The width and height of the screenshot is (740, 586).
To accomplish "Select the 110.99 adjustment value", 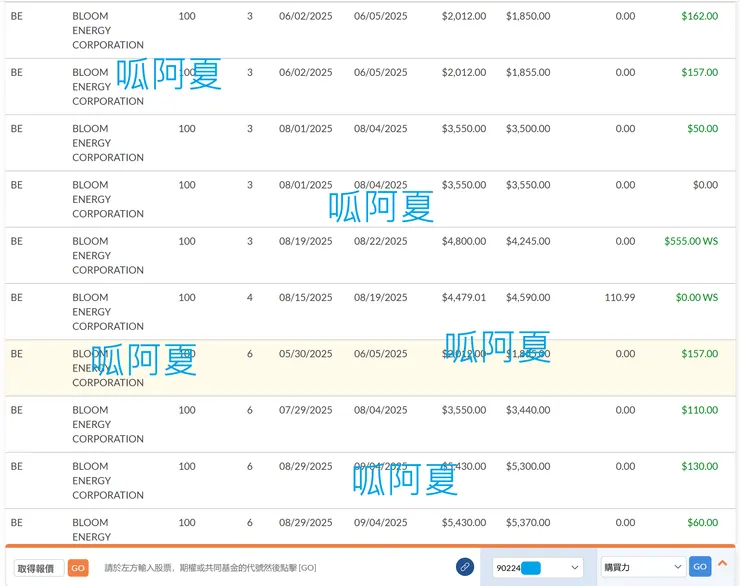I will point(620,297).
